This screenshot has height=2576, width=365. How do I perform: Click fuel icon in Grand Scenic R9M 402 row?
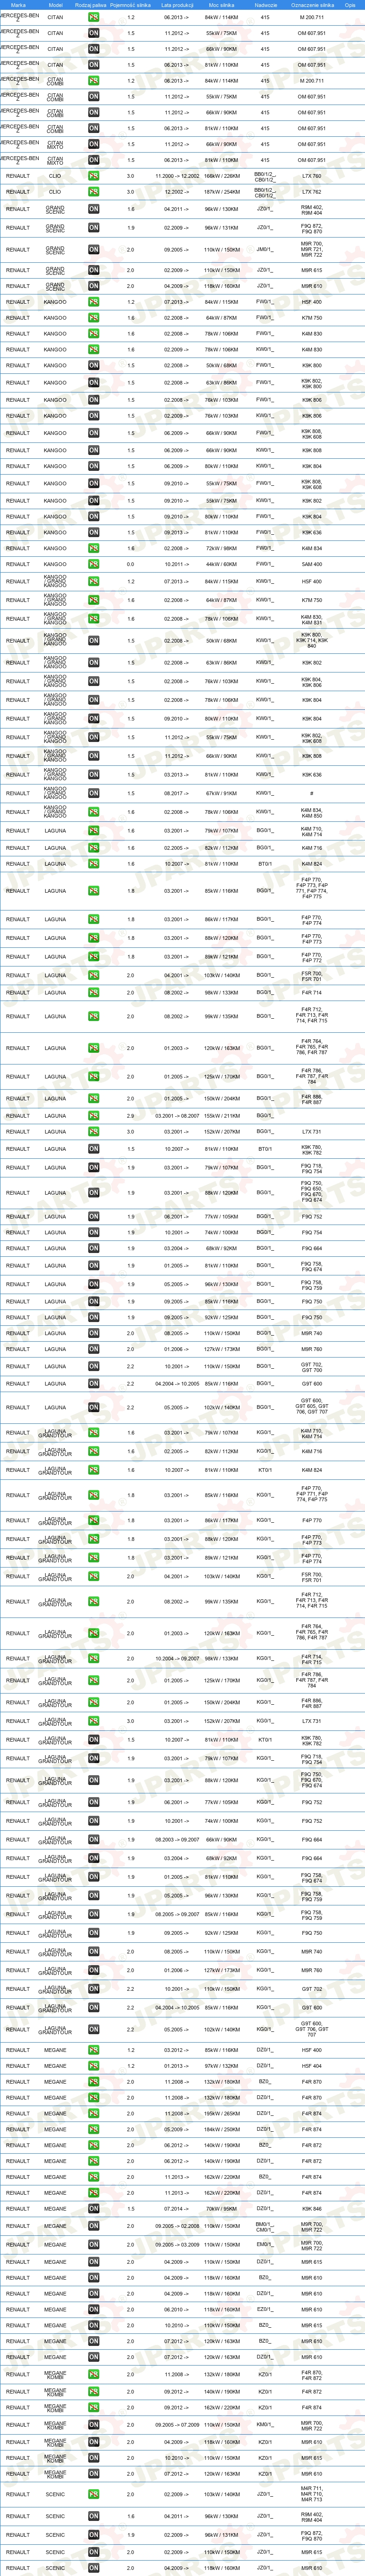click(x=93, y=209)
